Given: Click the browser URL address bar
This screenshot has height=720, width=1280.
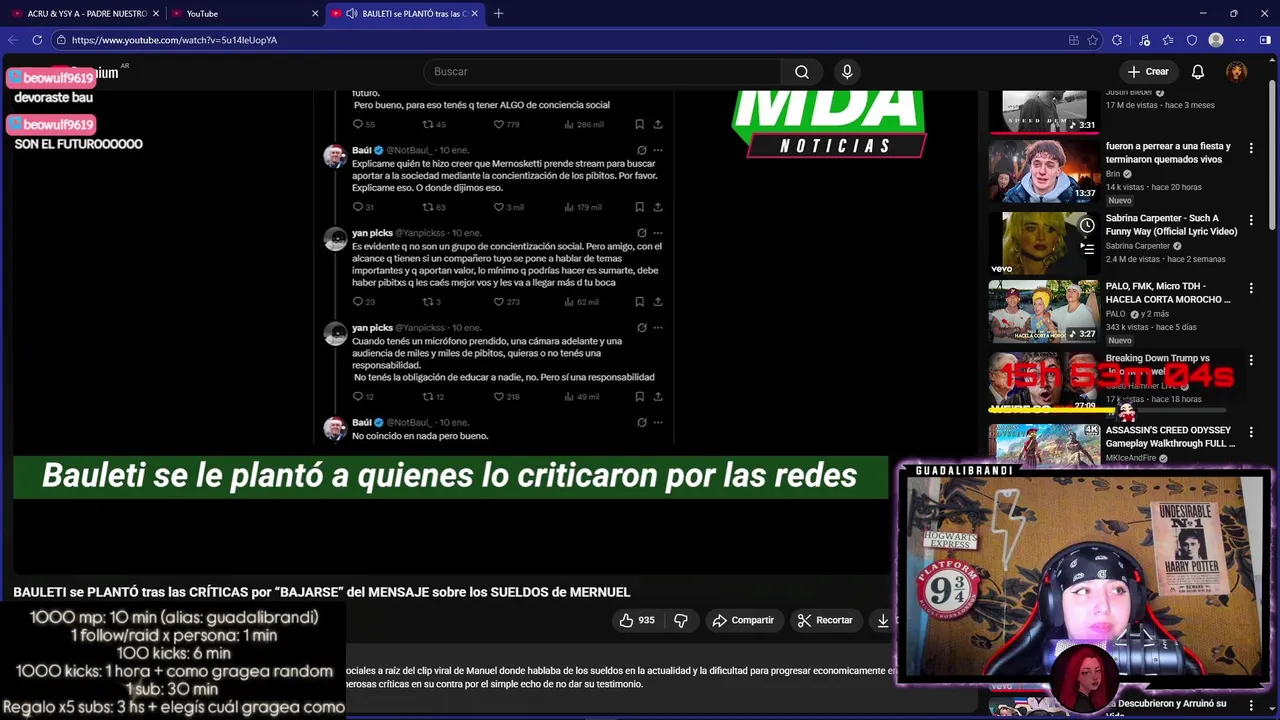Looking at the screenshot, I should coord(560,40).
